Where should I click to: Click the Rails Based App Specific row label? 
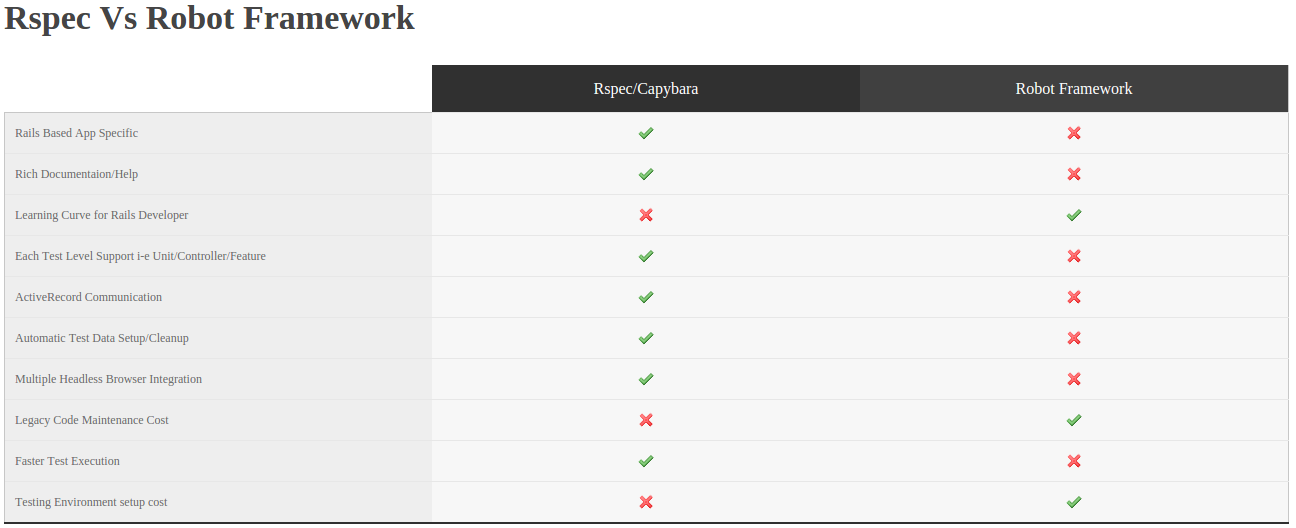pyautogui.click(x=77, y=133)
